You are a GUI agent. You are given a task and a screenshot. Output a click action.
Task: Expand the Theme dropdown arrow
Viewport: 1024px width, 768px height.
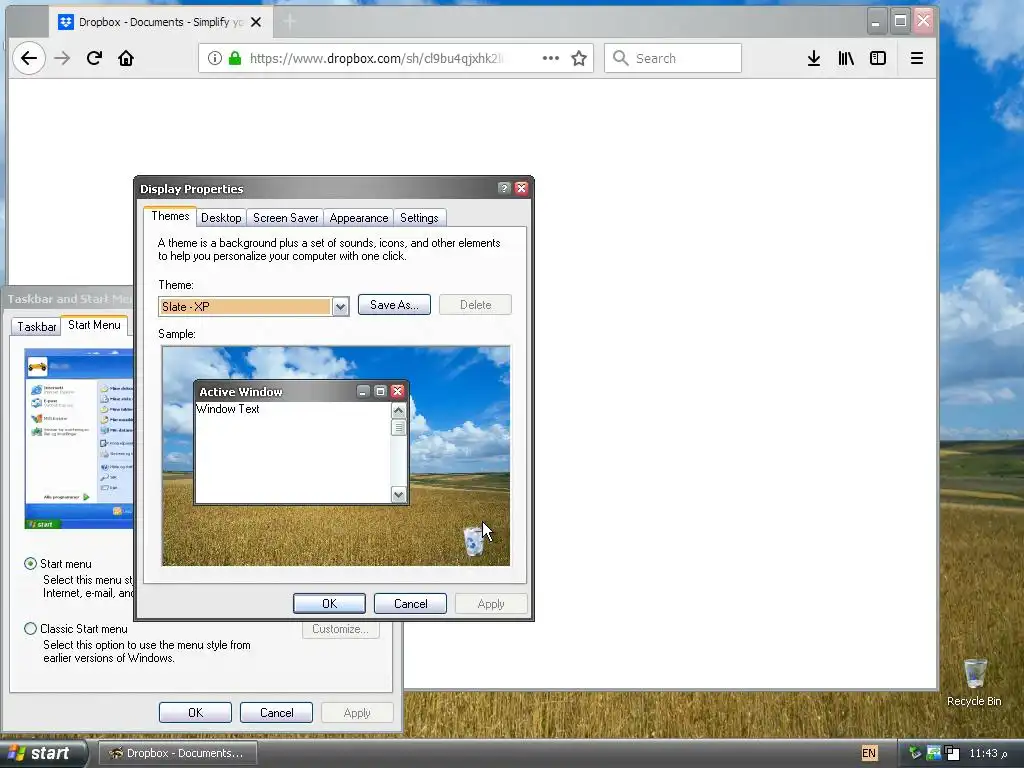[340, 306]
